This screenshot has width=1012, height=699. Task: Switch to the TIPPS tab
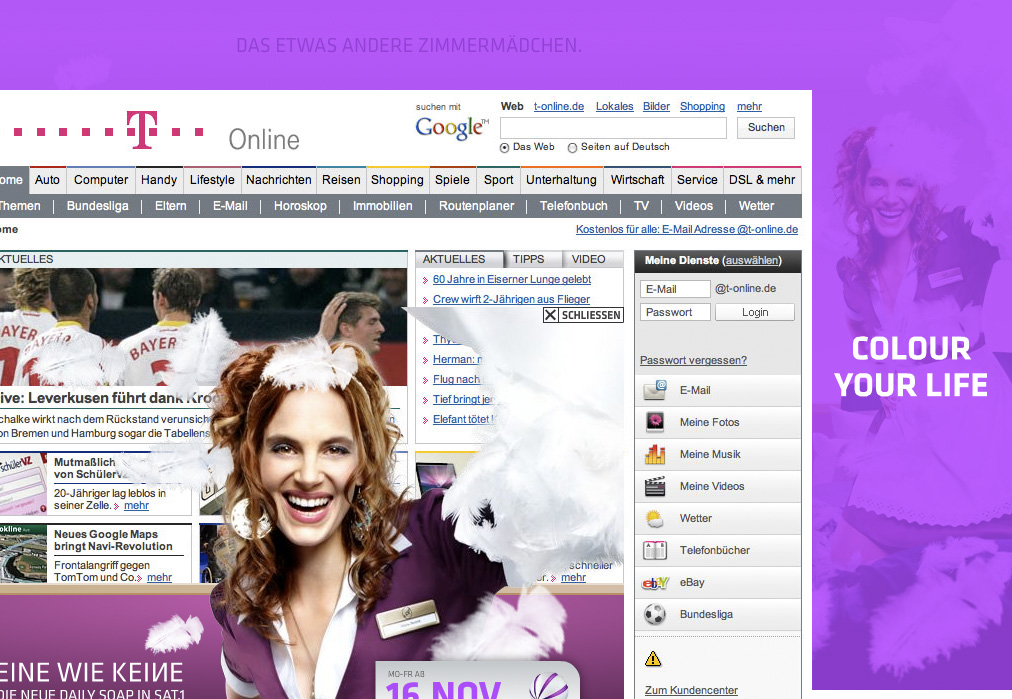529,259
